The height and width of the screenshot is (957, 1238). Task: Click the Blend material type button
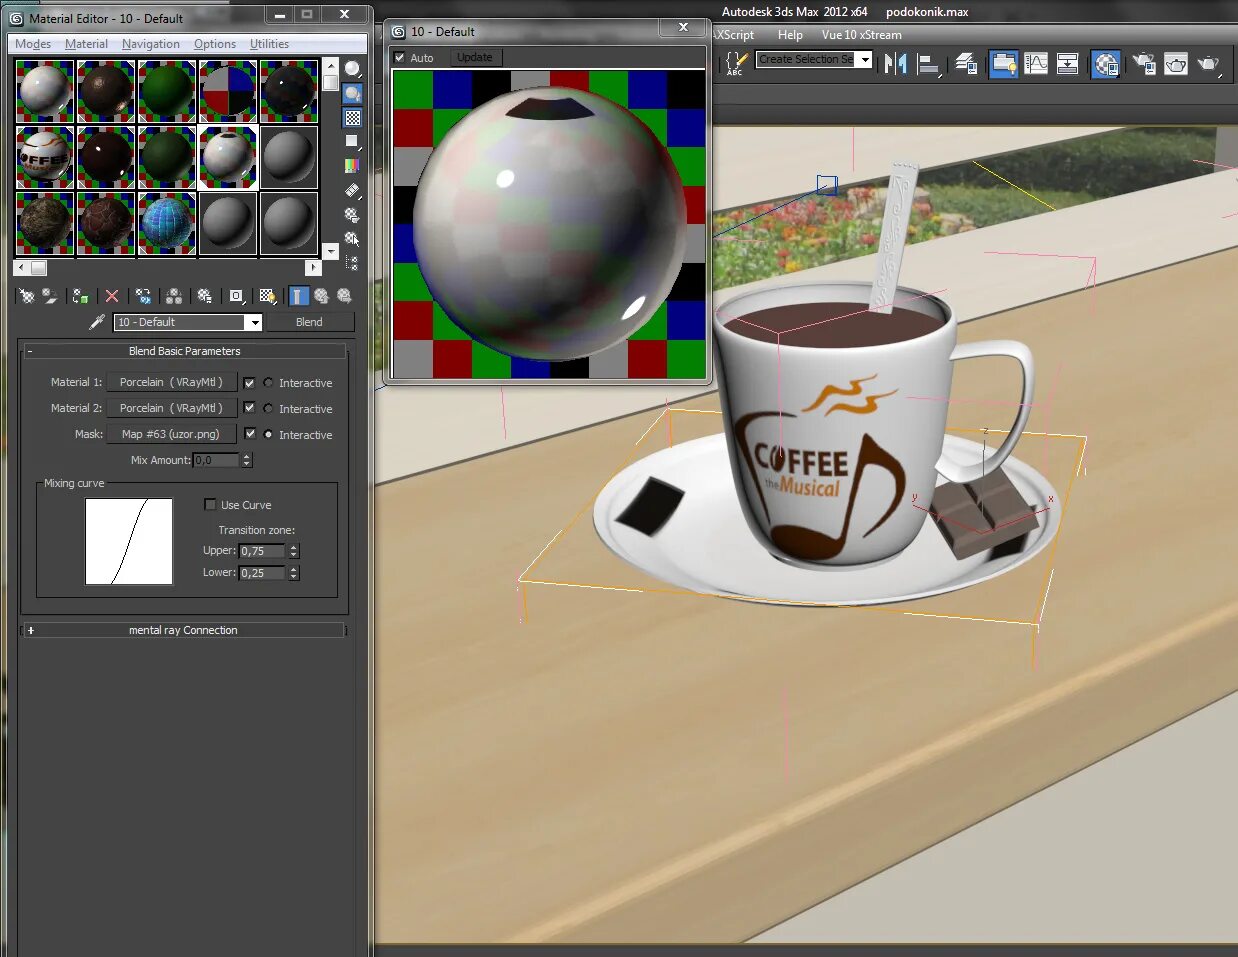[309, 322]
